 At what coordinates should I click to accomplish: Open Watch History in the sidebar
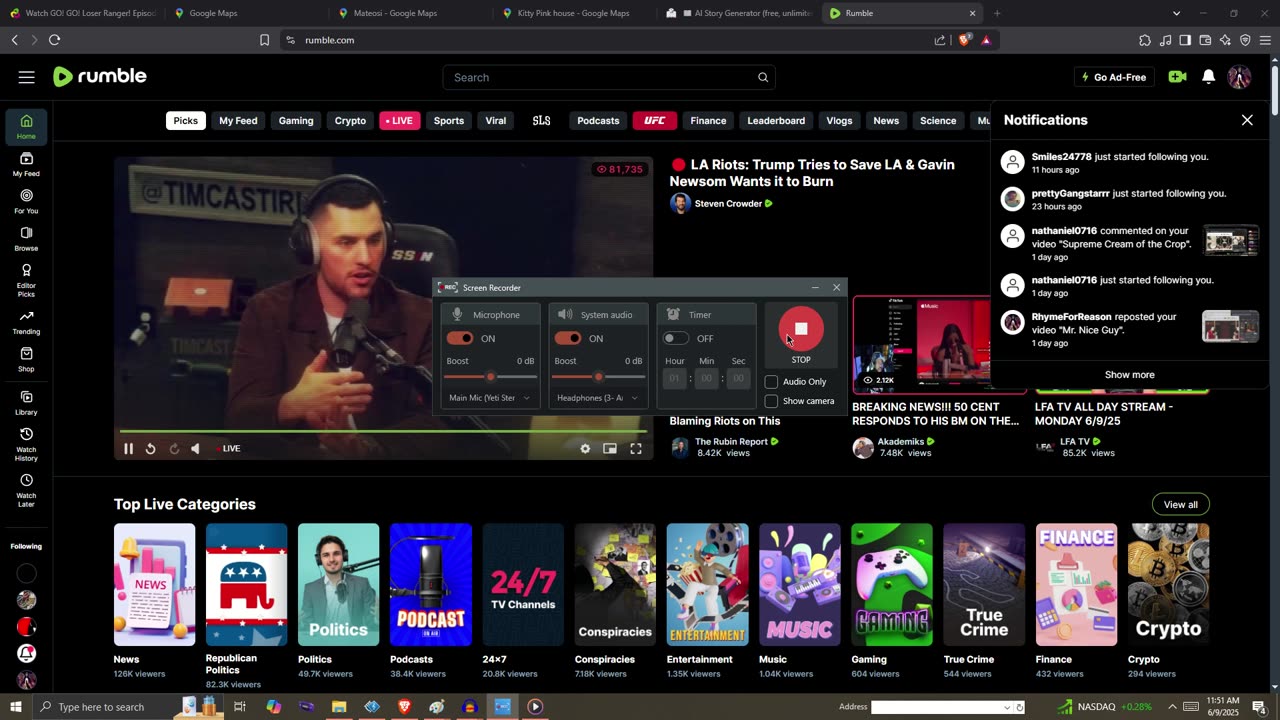coord(26,444)
